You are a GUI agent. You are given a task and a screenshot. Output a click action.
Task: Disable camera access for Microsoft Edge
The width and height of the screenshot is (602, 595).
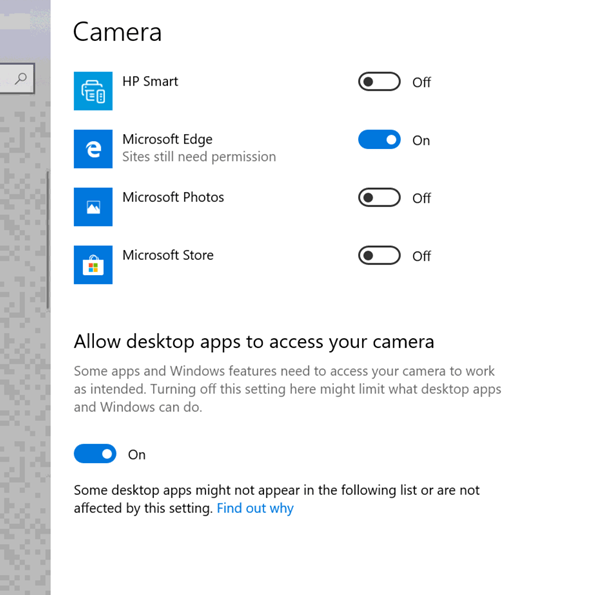(x=379, y=140)
